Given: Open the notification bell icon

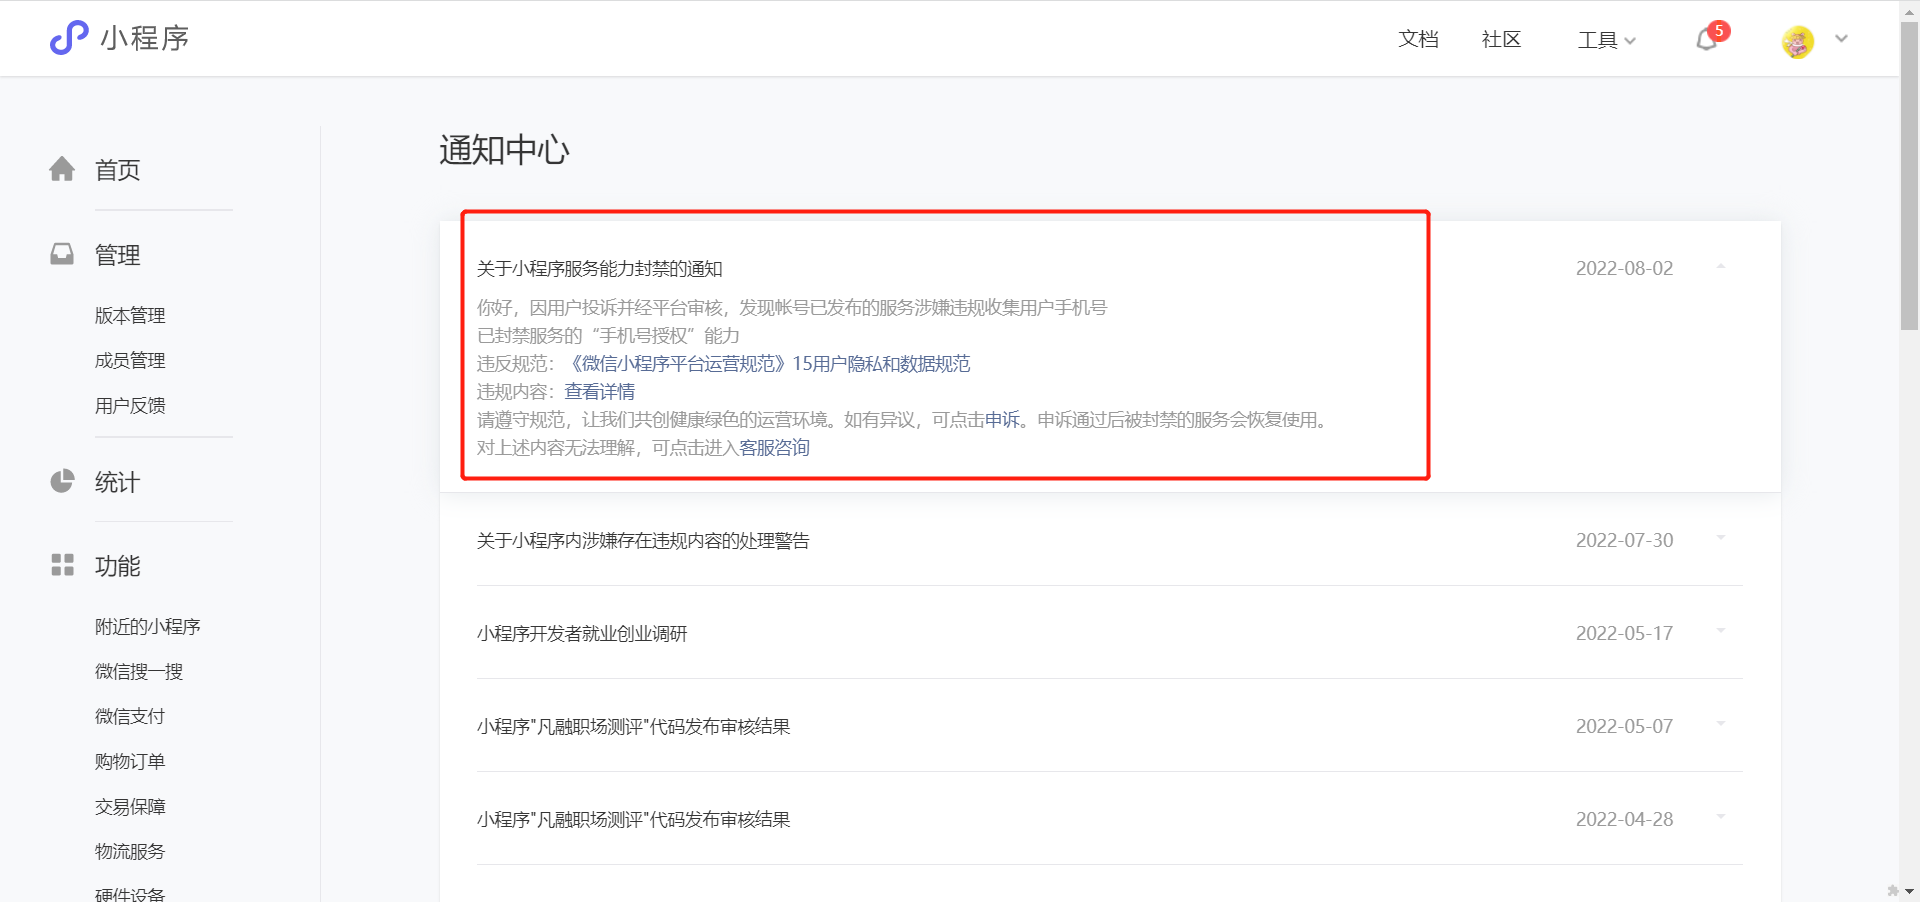Looking at the screenshot, I should [1707, 40].
